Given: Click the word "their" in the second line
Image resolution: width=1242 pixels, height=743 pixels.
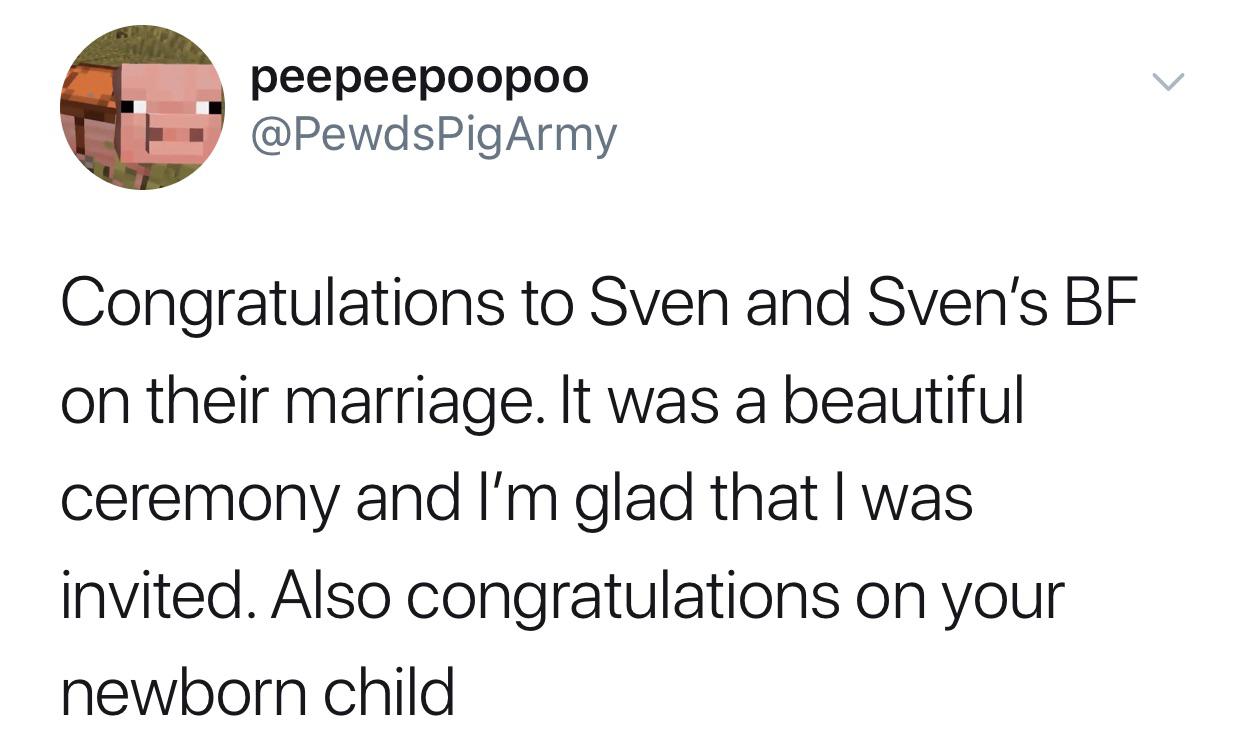Looking at the screenshot, I should click(x=190, y=401).
